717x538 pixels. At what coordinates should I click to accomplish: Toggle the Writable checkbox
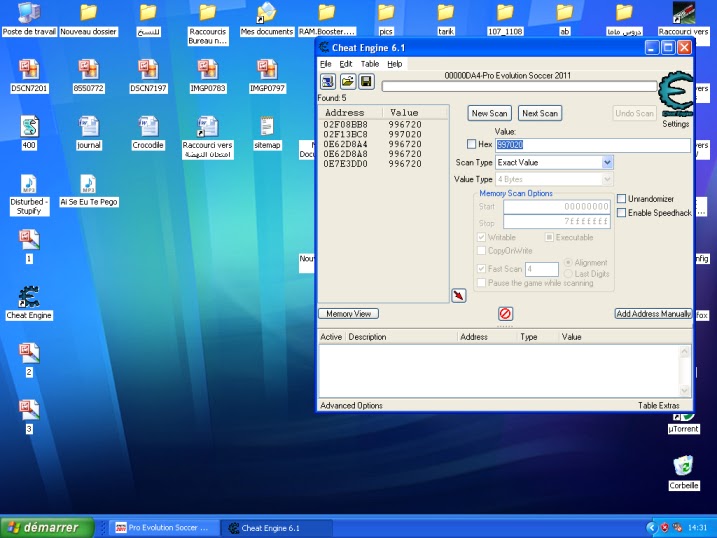481,237
